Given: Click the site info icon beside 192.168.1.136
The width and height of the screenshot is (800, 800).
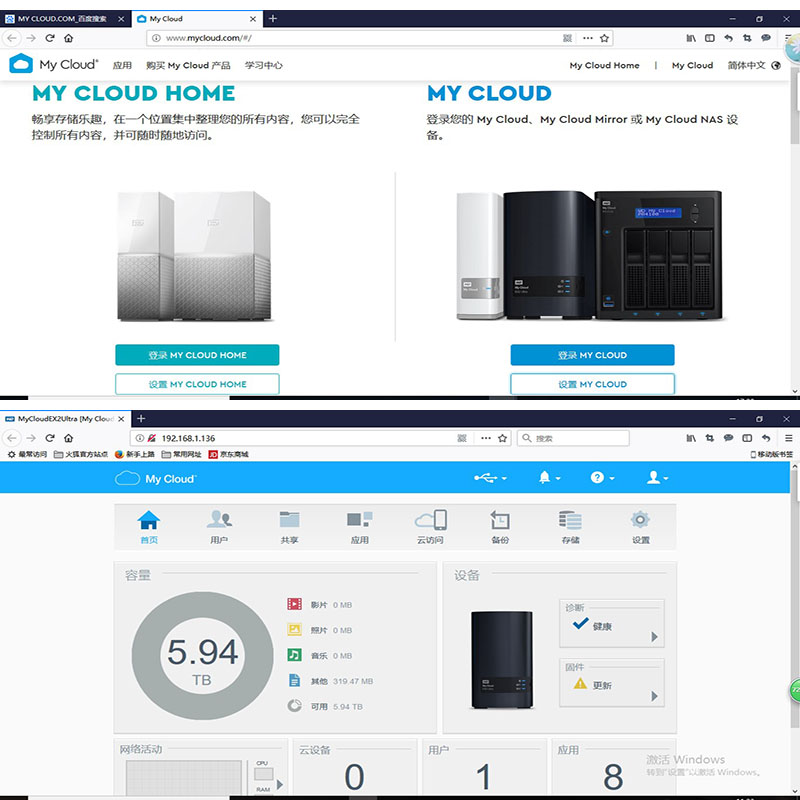Looking at the screenshot, I should click(140, 438).
